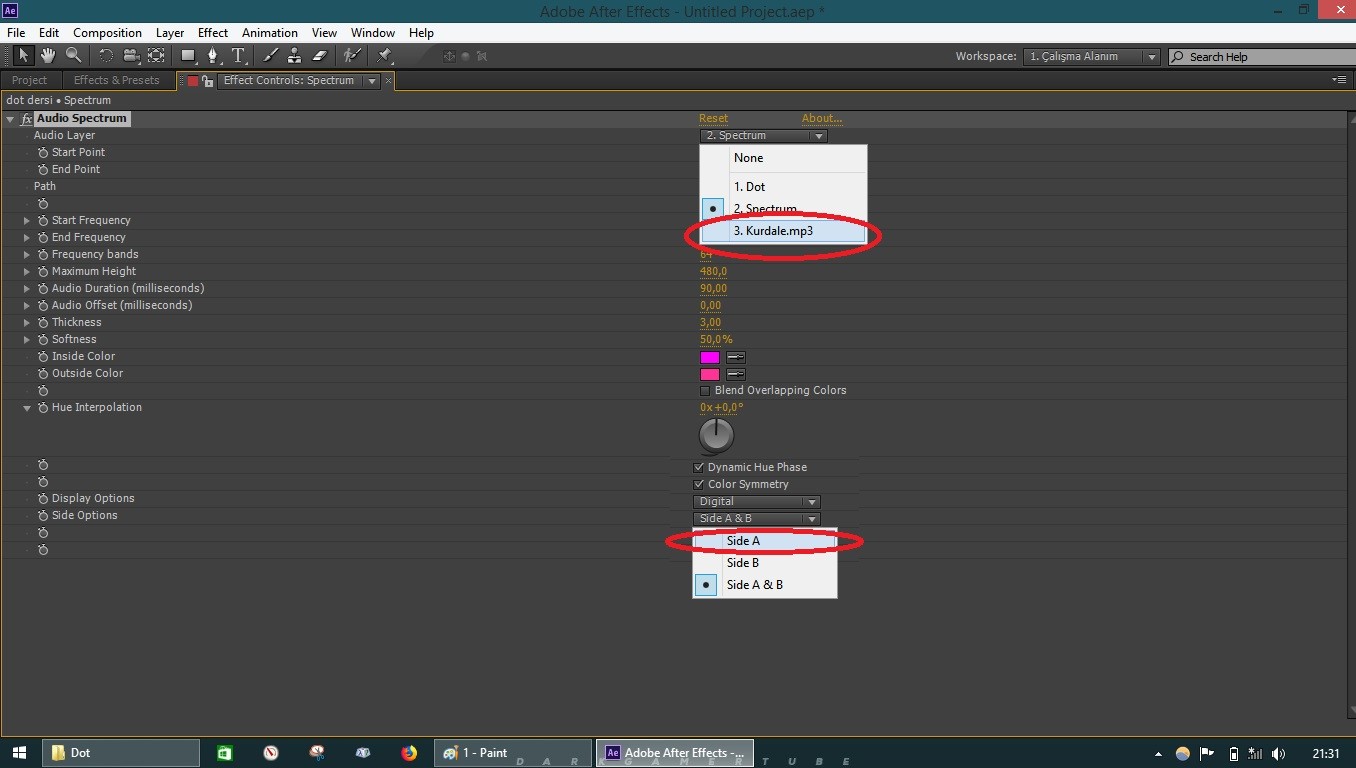Click the Softness value 50,0%
Screen dimensions: 1356x768
point(716,340)
